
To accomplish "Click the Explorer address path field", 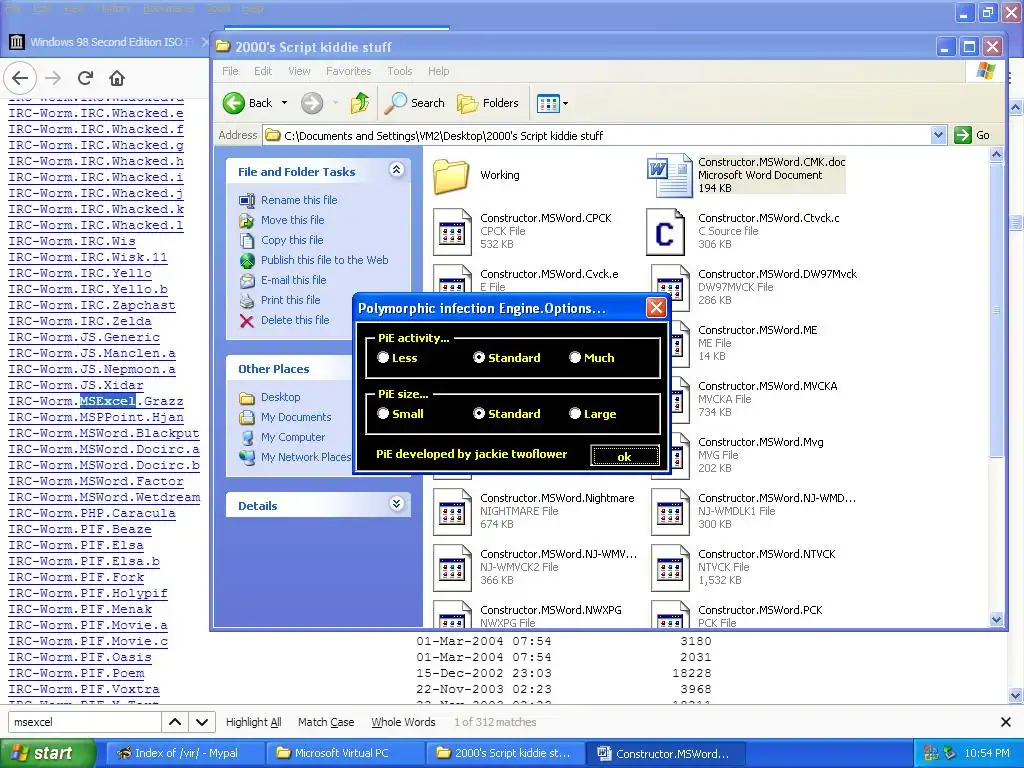I will tap(597, 135).
